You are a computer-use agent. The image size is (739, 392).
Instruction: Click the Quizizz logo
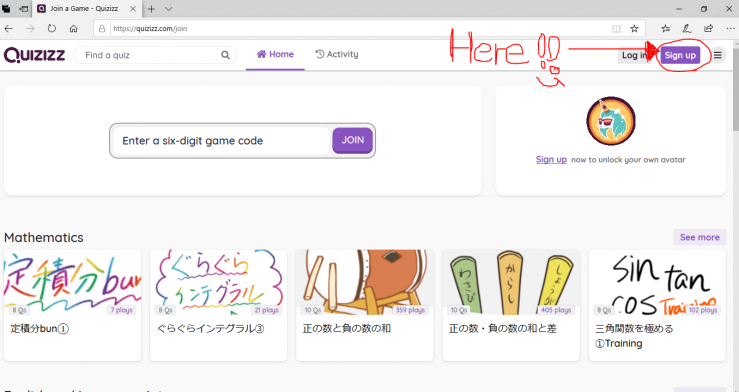(x=34, y=55)
